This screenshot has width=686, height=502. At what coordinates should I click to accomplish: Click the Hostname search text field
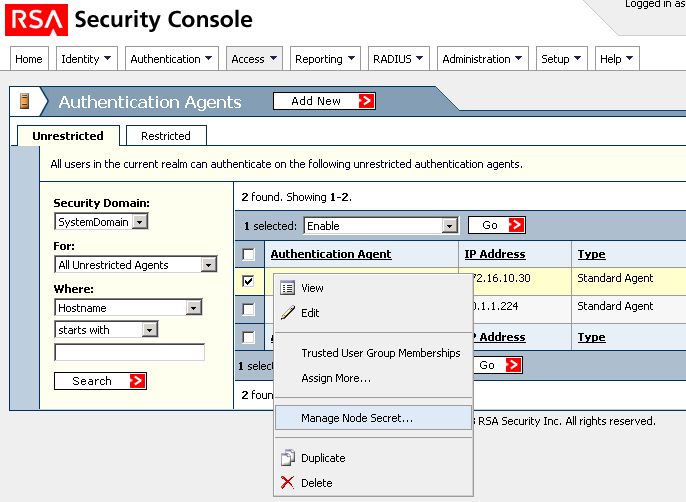pos(130,352)
